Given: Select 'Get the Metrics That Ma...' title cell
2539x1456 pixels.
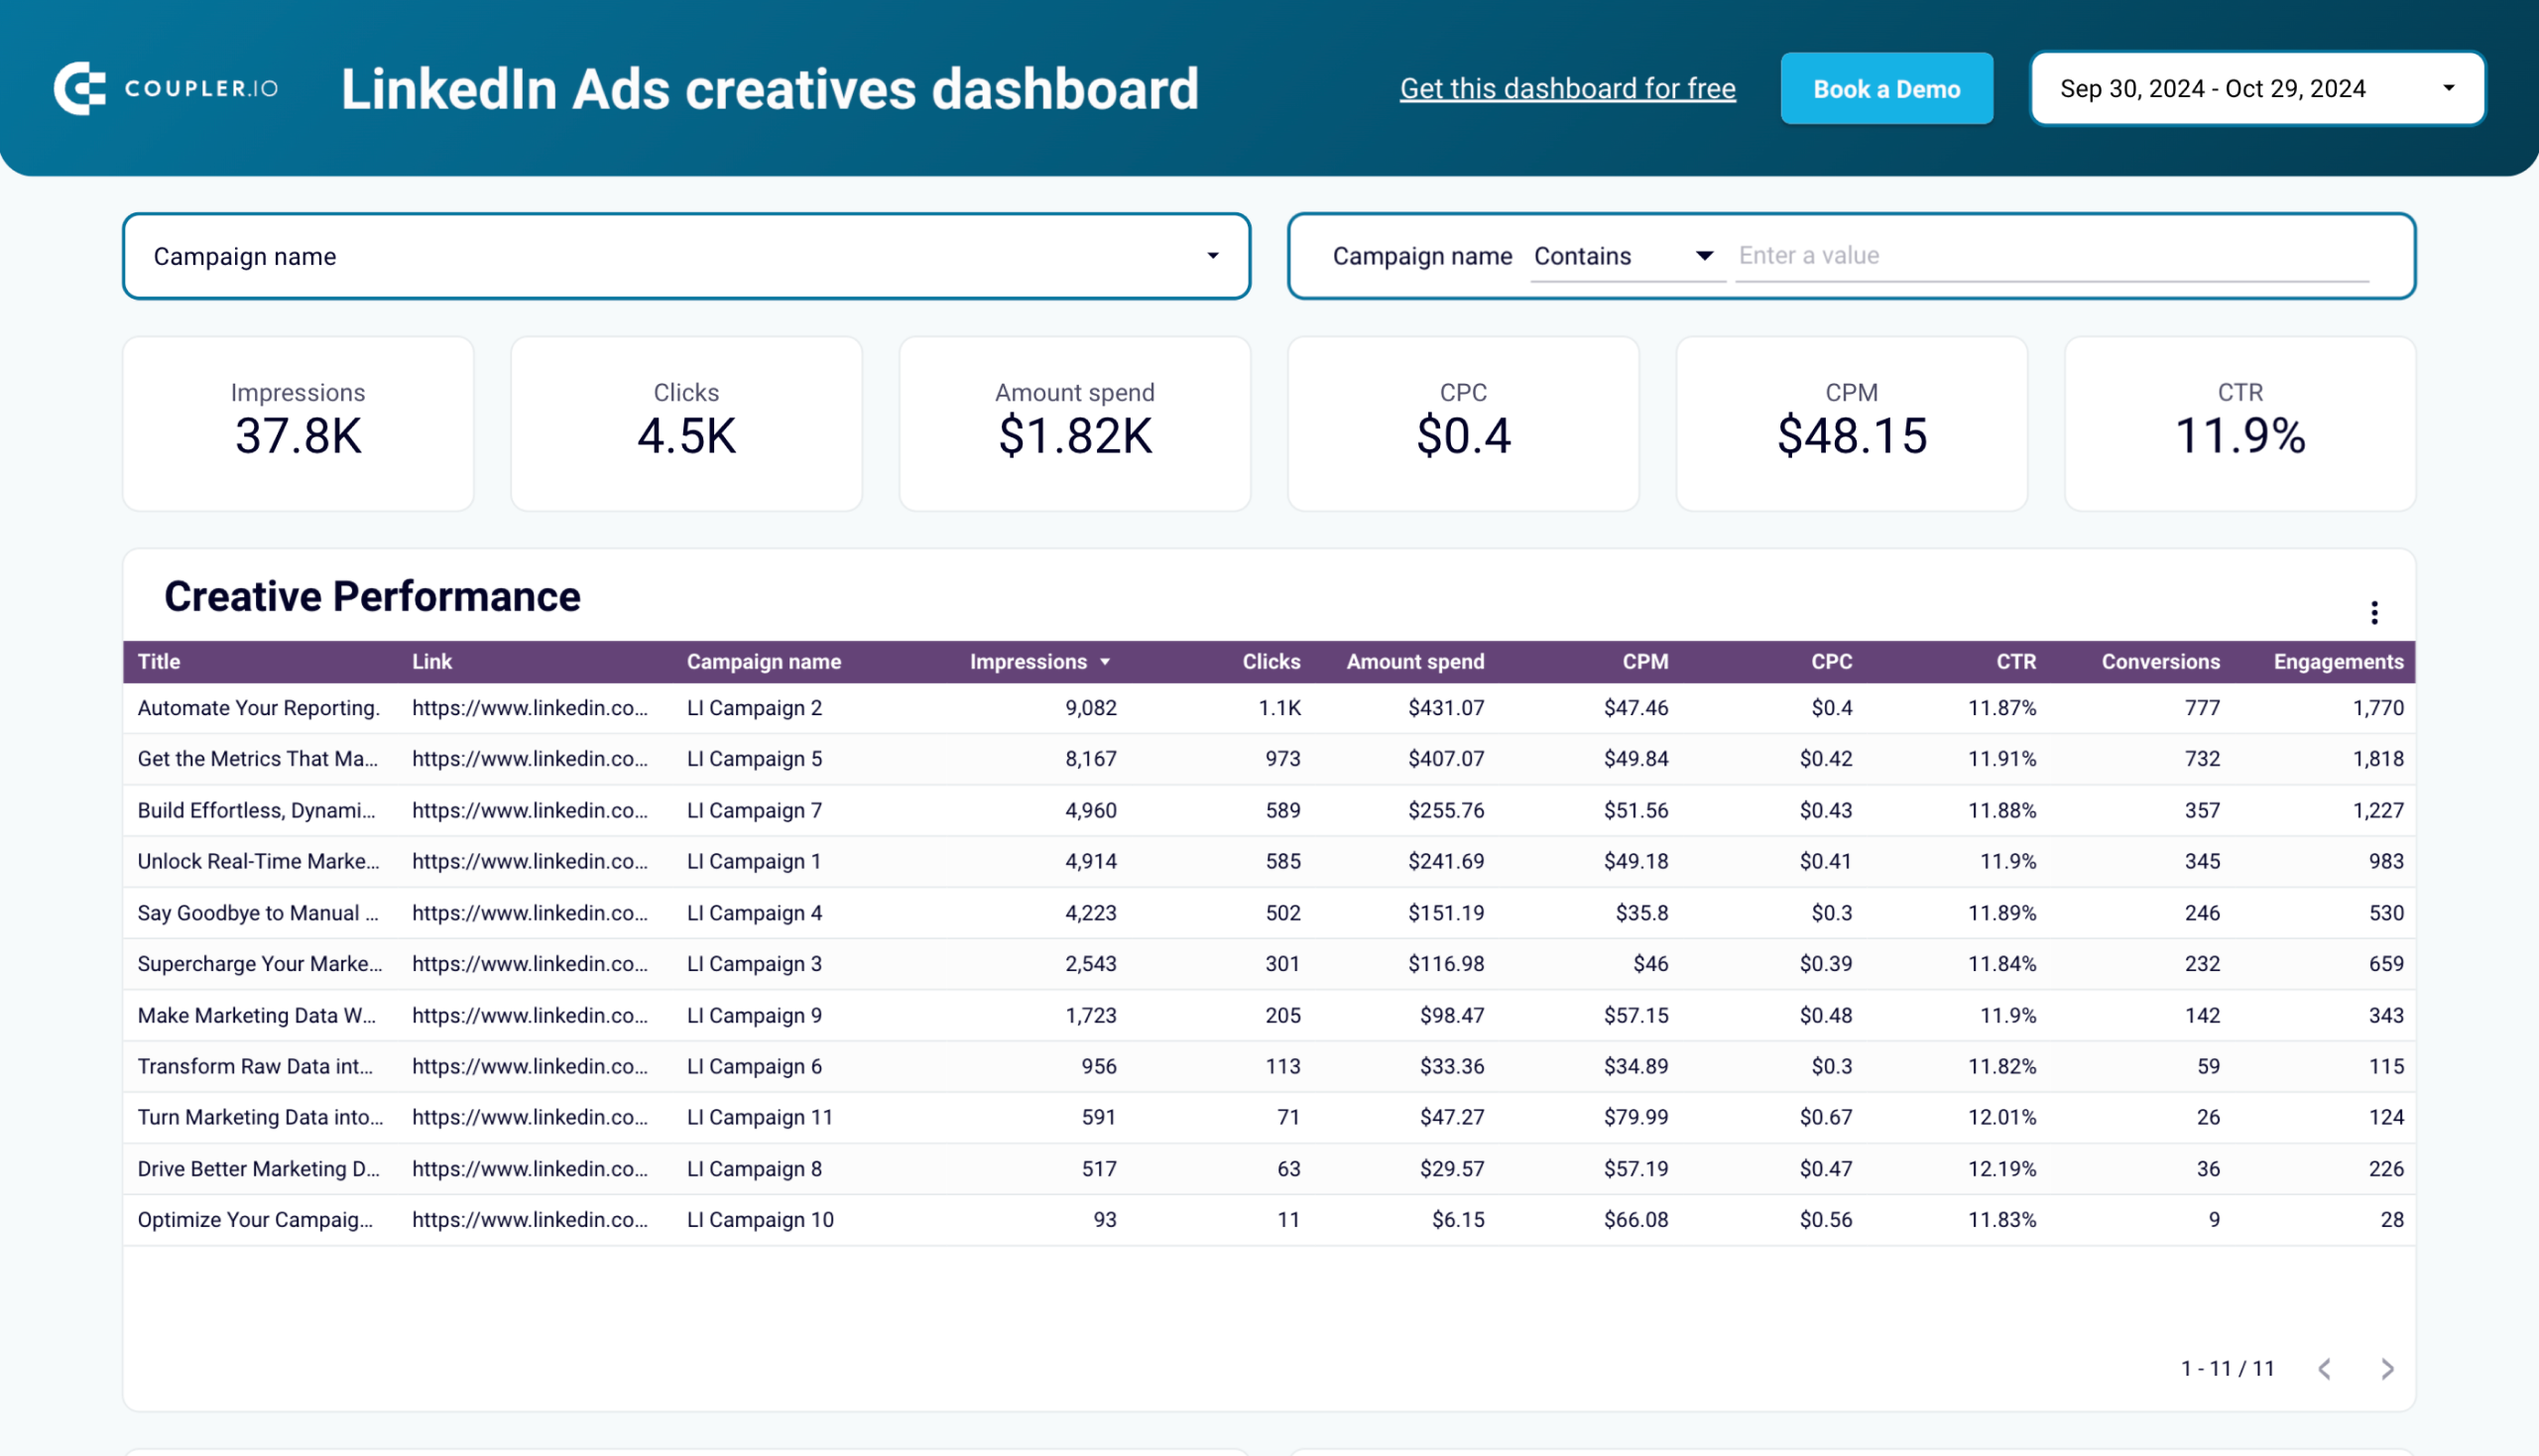Looking at the screenshot, I should point(257,759).
